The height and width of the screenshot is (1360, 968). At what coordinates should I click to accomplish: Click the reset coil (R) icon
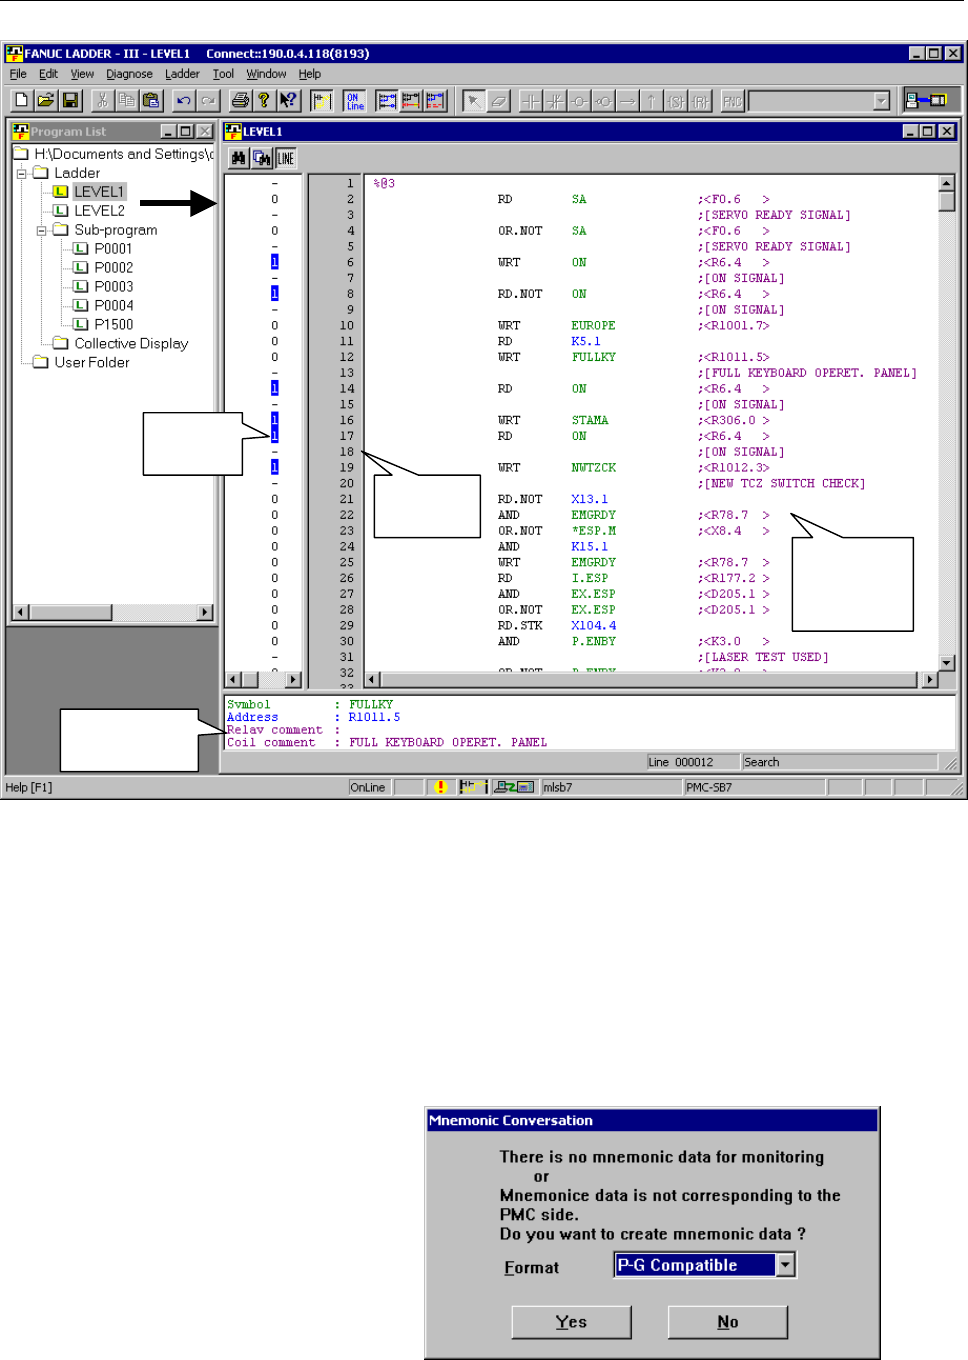point(700,100)
